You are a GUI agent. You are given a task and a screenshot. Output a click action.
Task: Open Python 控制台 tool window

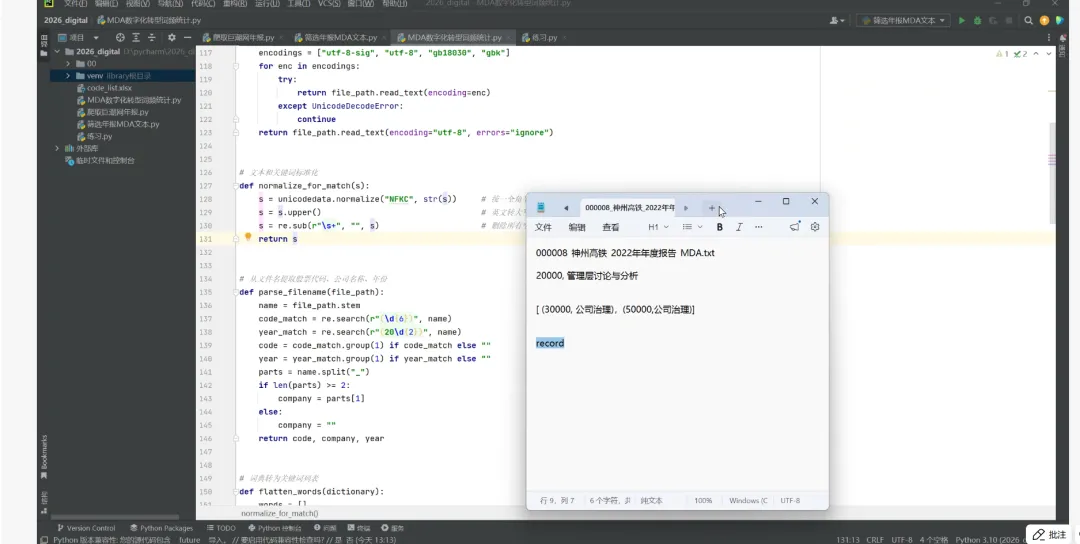274,528
